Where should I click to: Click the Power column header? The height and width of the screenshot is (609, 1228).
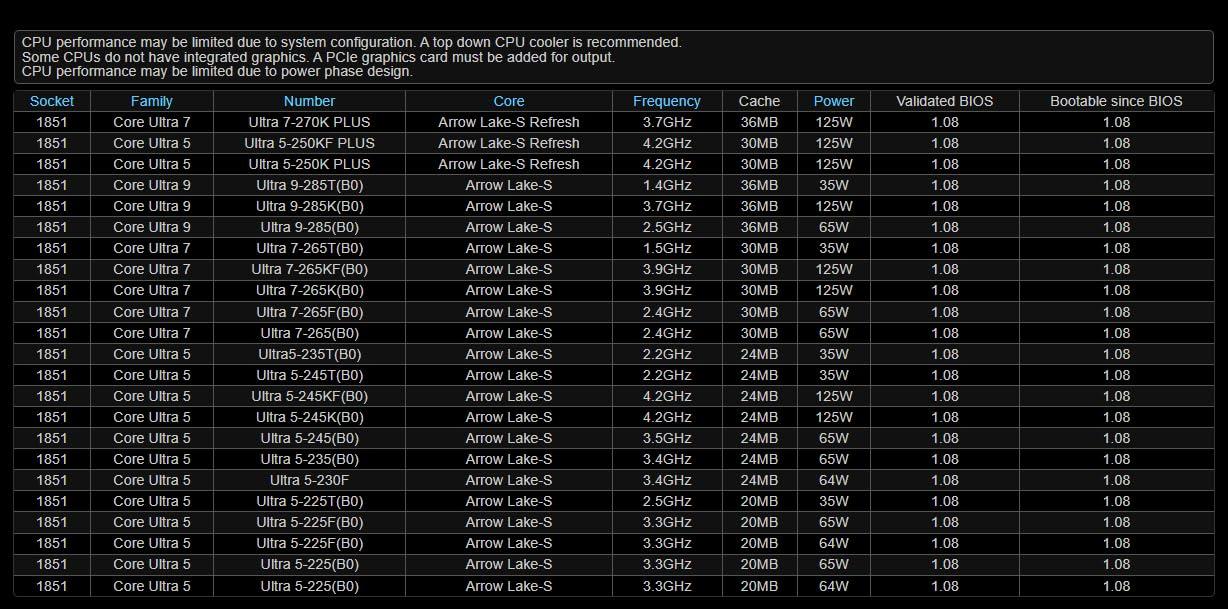tap(833, 101)
